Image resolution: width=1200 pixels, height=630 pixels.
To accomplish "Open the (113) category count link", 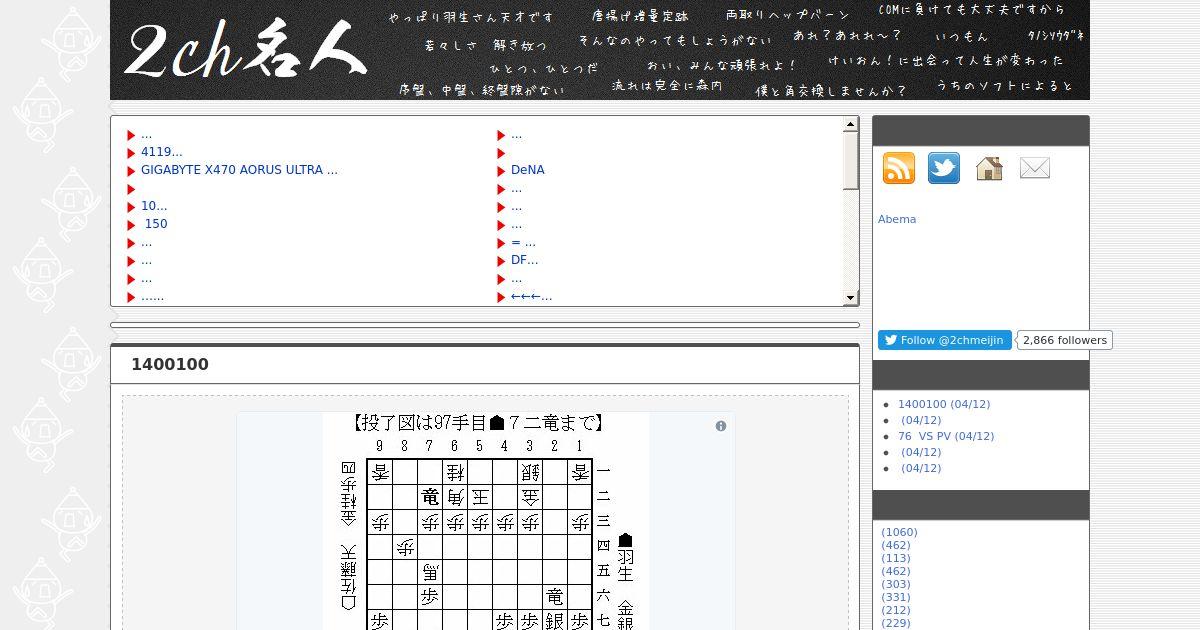I will pos(896,558).
